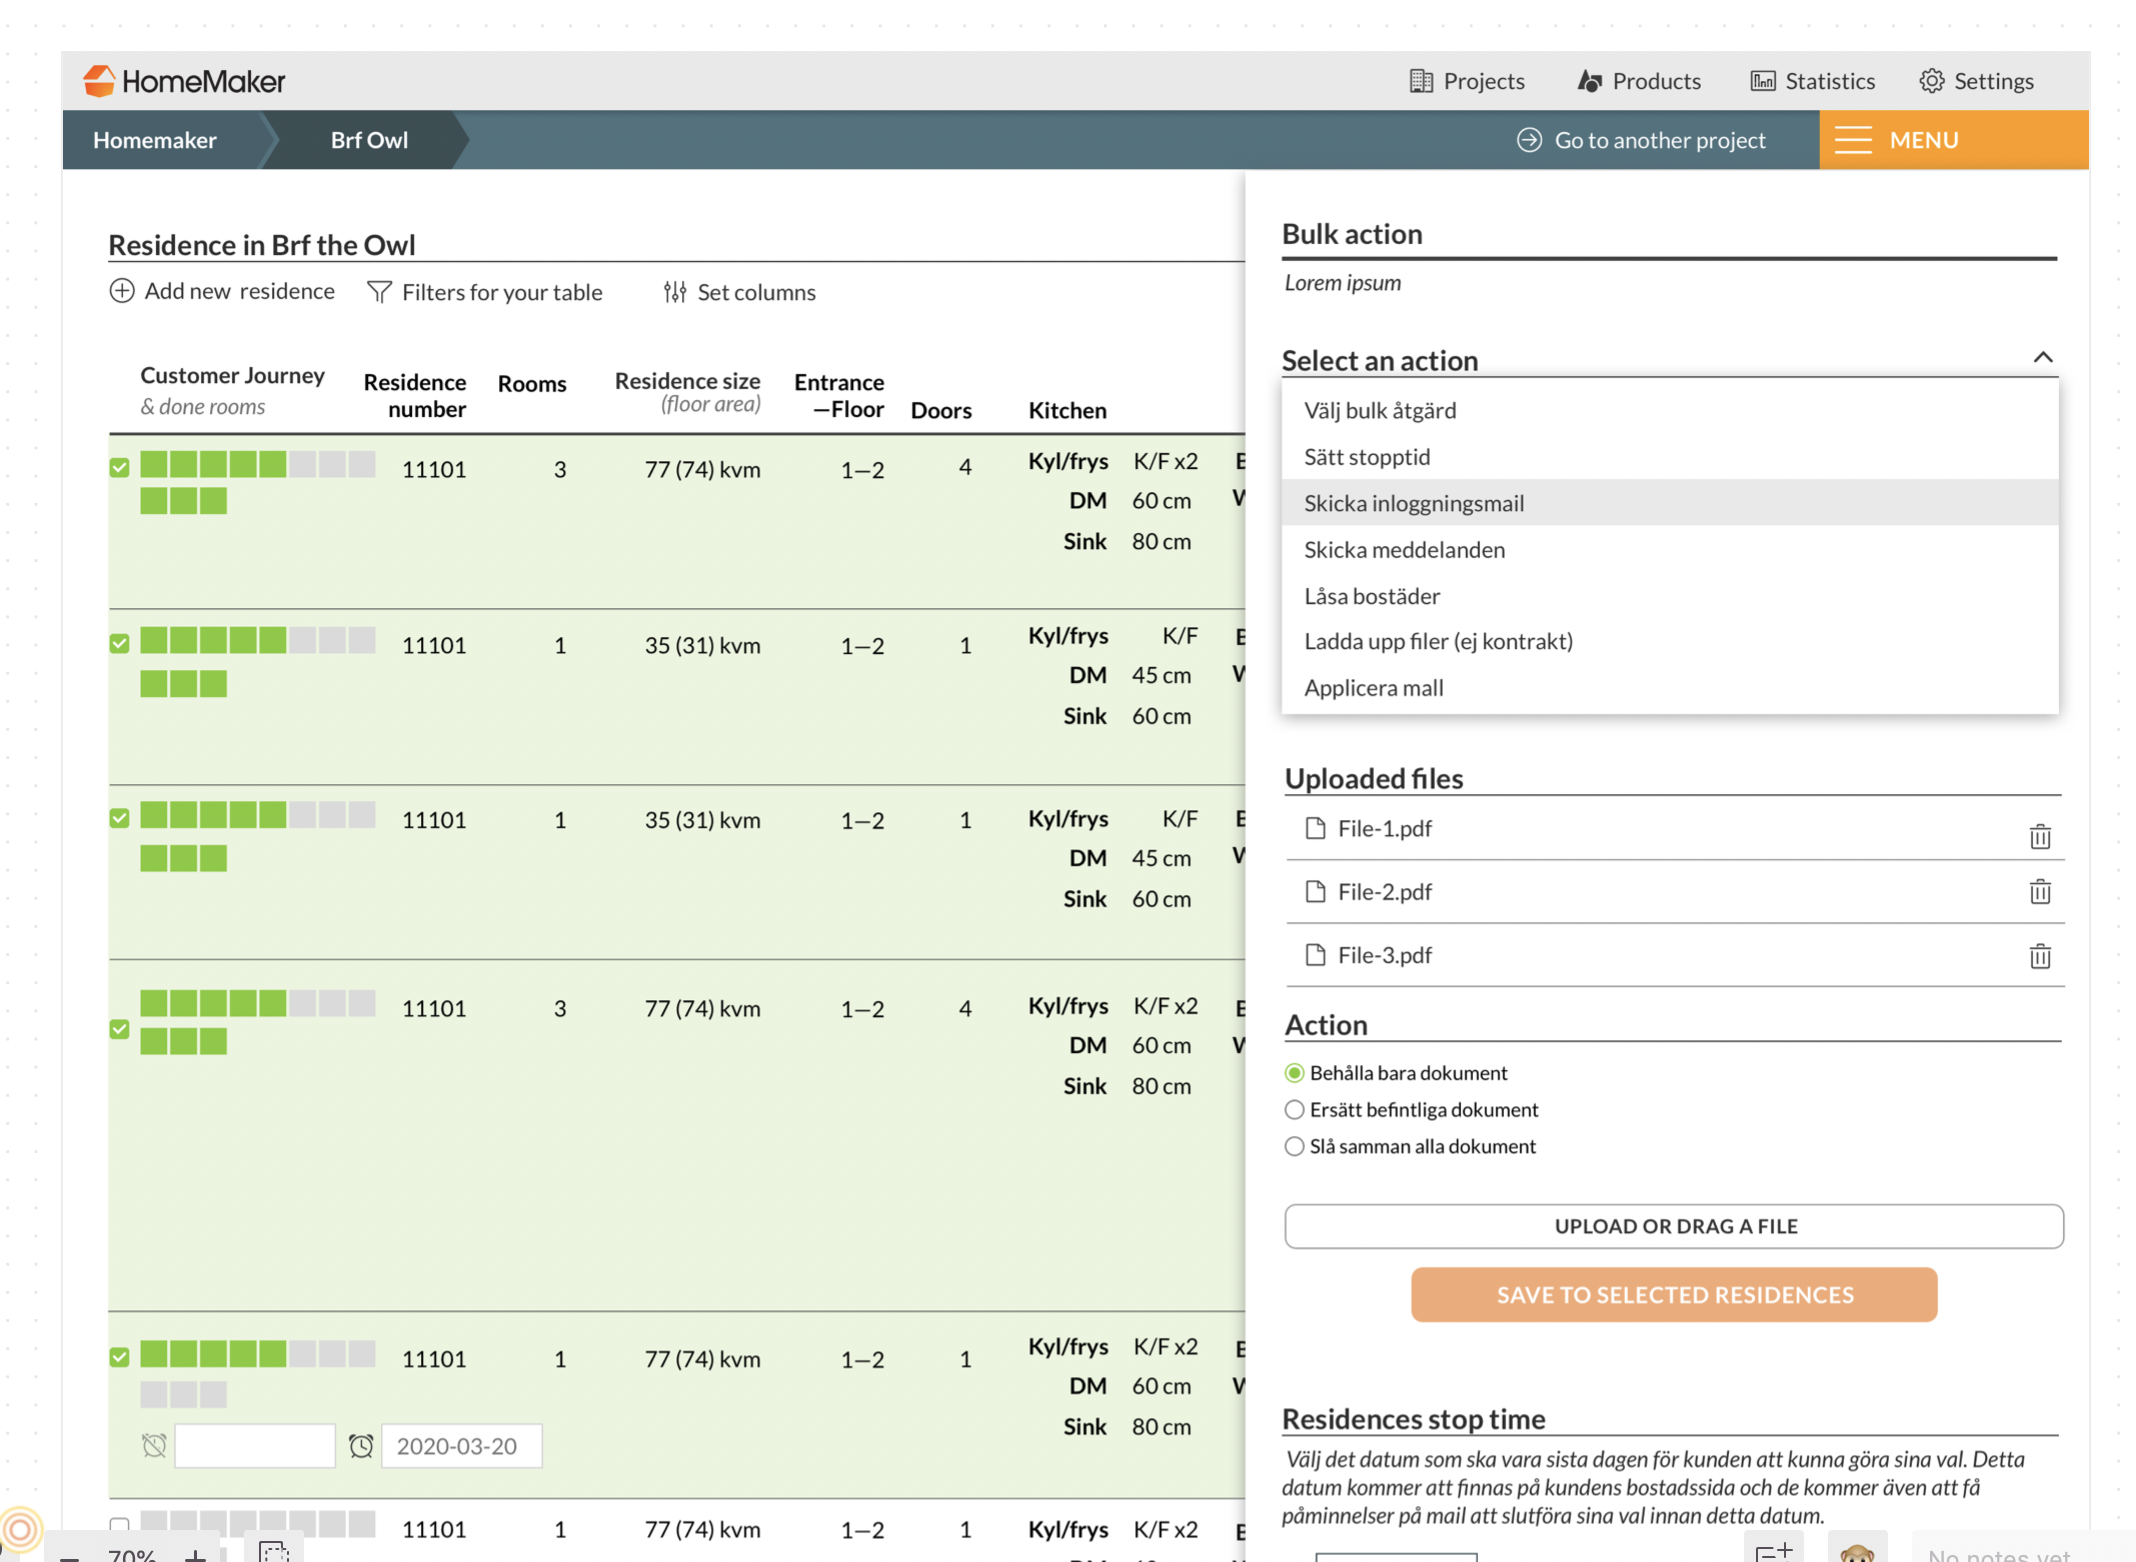Viewport: 2136px width, 1562px height.
Task: Click the hamburger icon in MENU
Action: point(1853,140)
